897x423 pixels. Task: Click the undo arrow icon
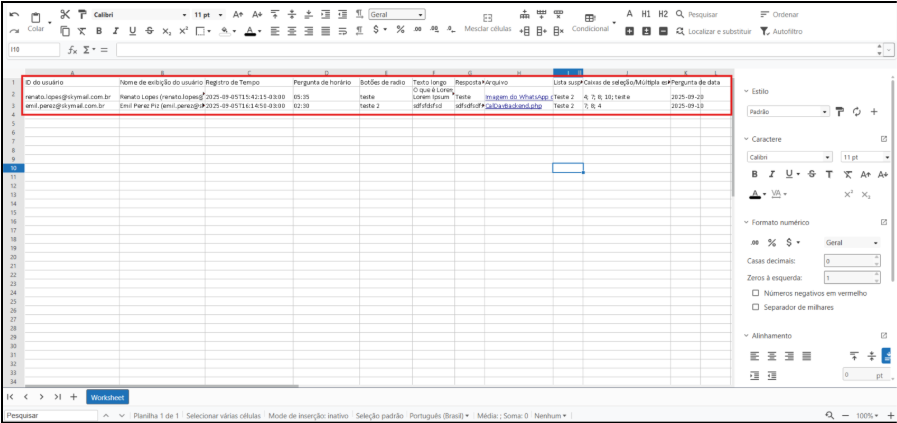[13, 15]
